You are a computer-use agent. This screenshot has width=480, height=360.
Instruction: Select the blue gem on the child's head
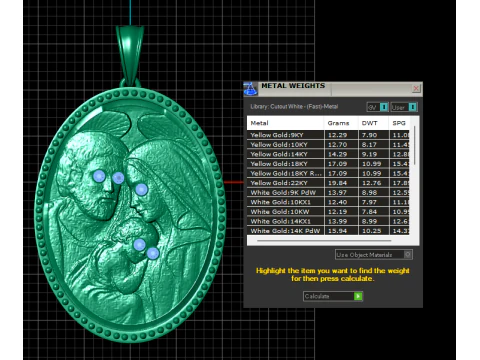click(139, 245)
